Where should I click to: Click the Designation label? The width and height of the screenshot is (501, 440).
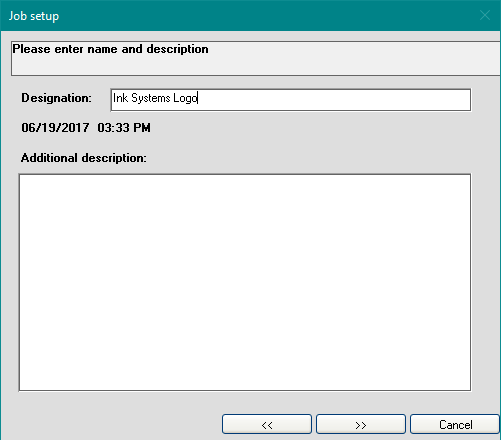coord(56,98)
